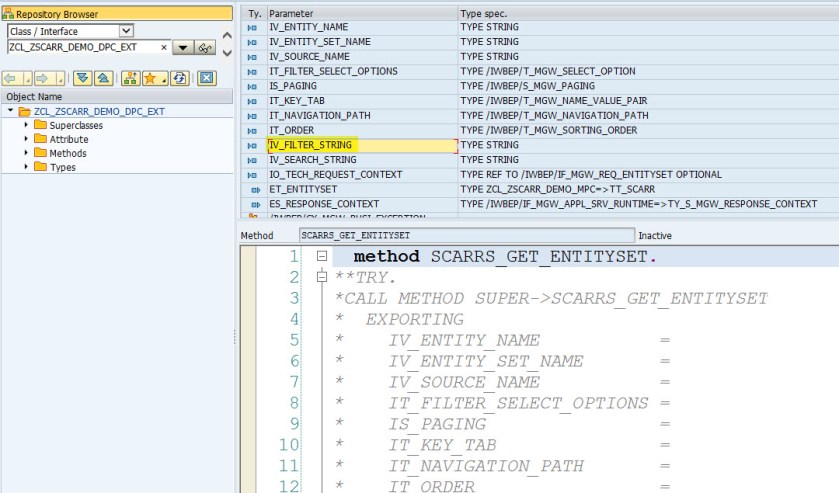Click the refresh object list icon

[x=179, y=77]
